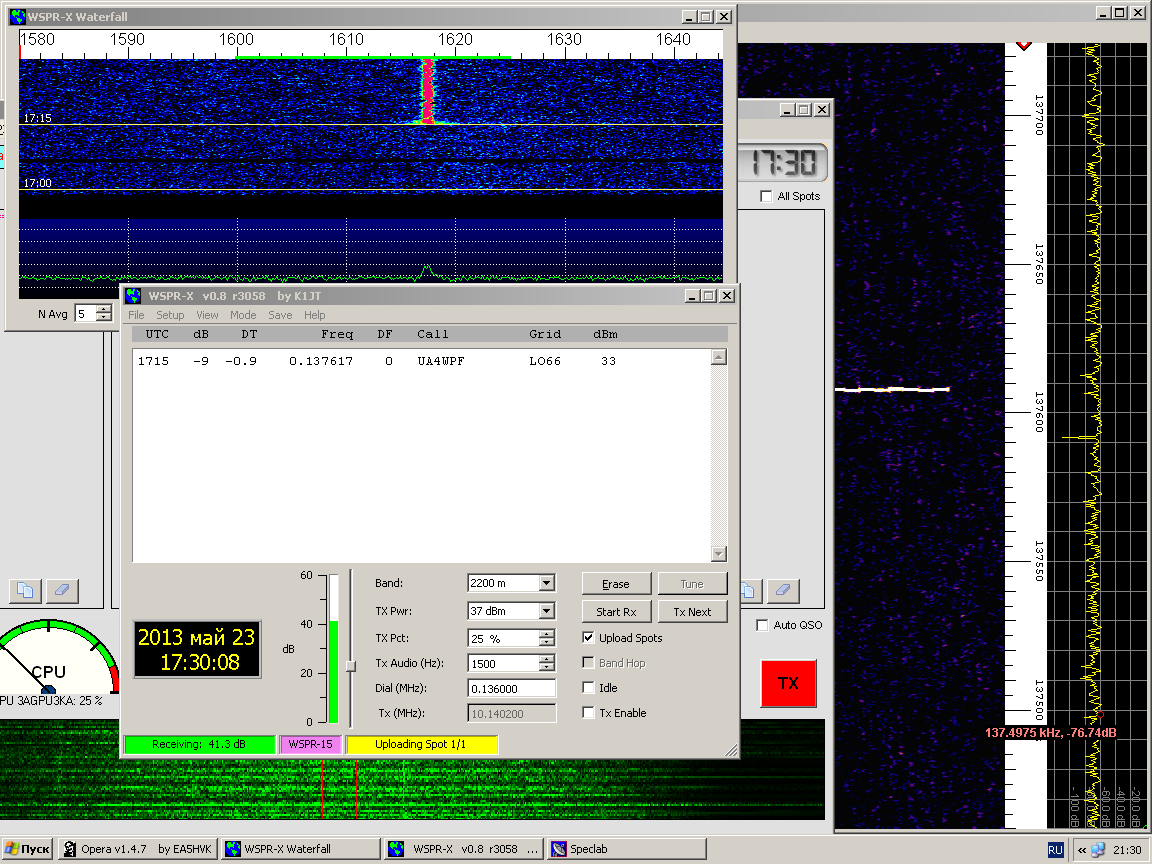Enable the Tx Enable checkbox

589,713
